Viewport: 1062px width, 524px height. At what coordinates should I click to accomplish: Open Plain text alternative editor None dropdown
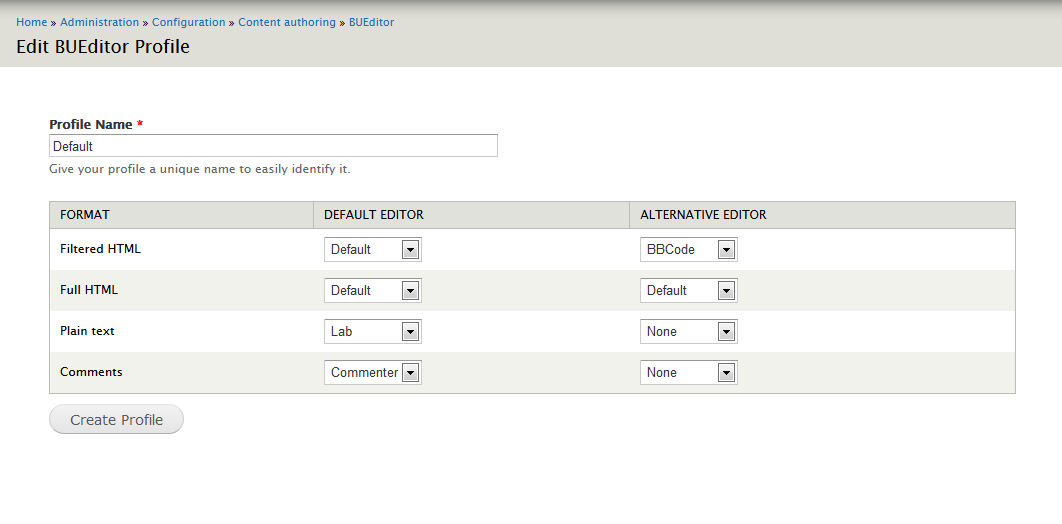point(688,332)
